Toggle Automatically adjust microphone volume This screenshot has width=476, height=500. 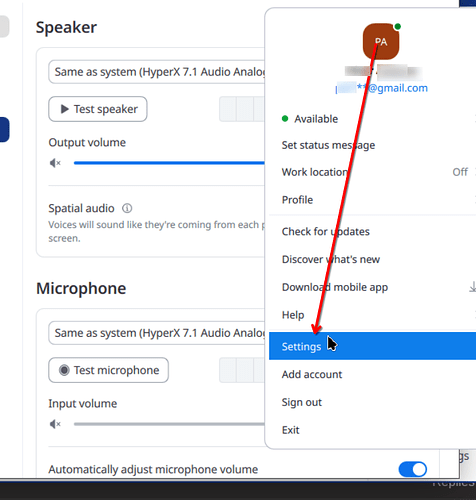pyautogui.click(x=412, y=469)
